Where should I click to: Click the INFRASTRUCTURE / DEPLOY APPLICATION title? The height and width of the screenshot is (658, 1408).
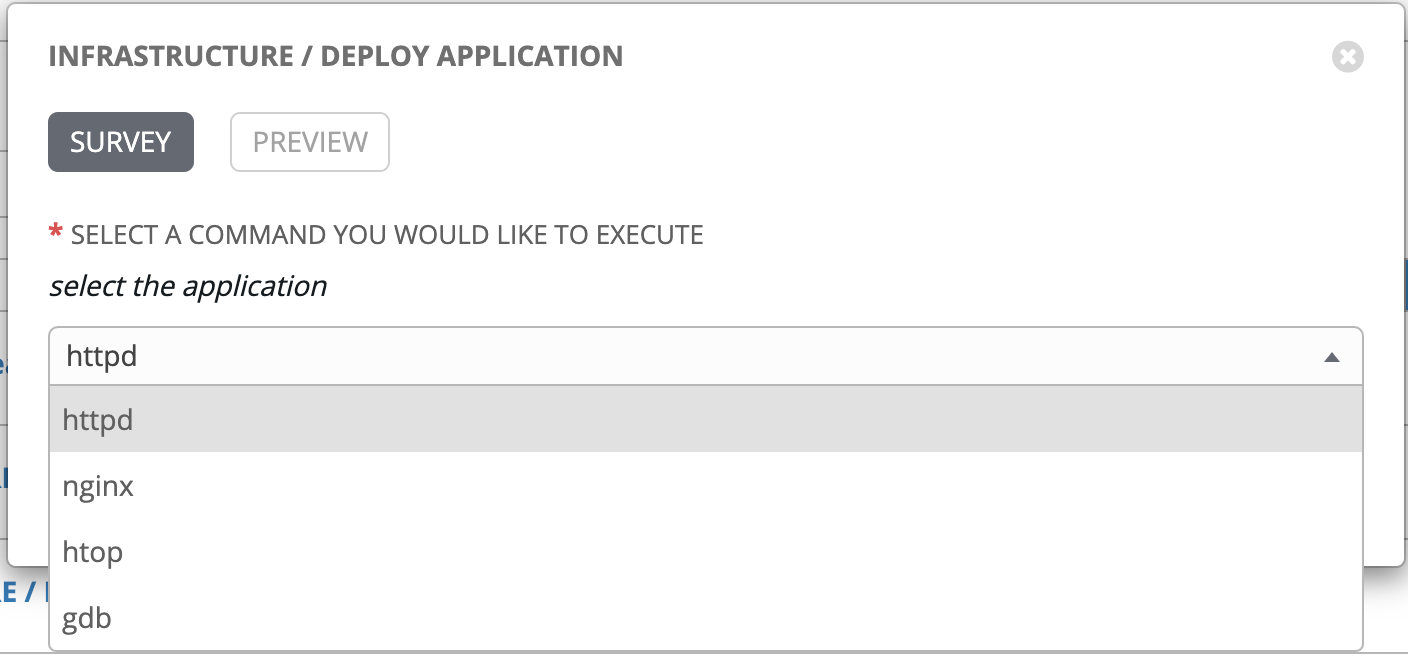click(x=335, y=56)
